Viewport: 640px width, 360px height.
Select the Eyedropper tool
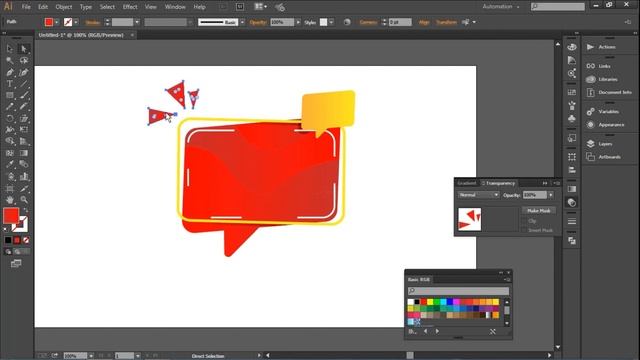10,165
